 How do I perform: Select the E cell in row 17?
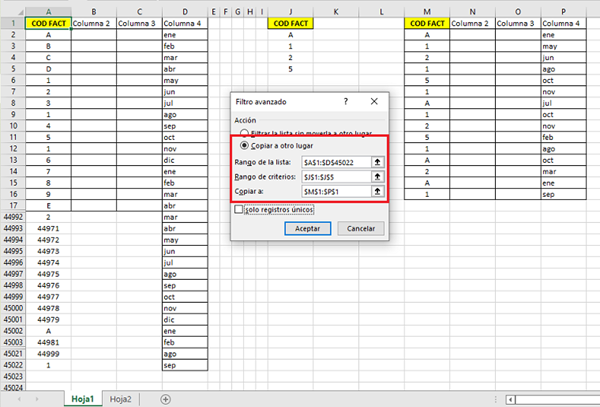coord(48,205)
